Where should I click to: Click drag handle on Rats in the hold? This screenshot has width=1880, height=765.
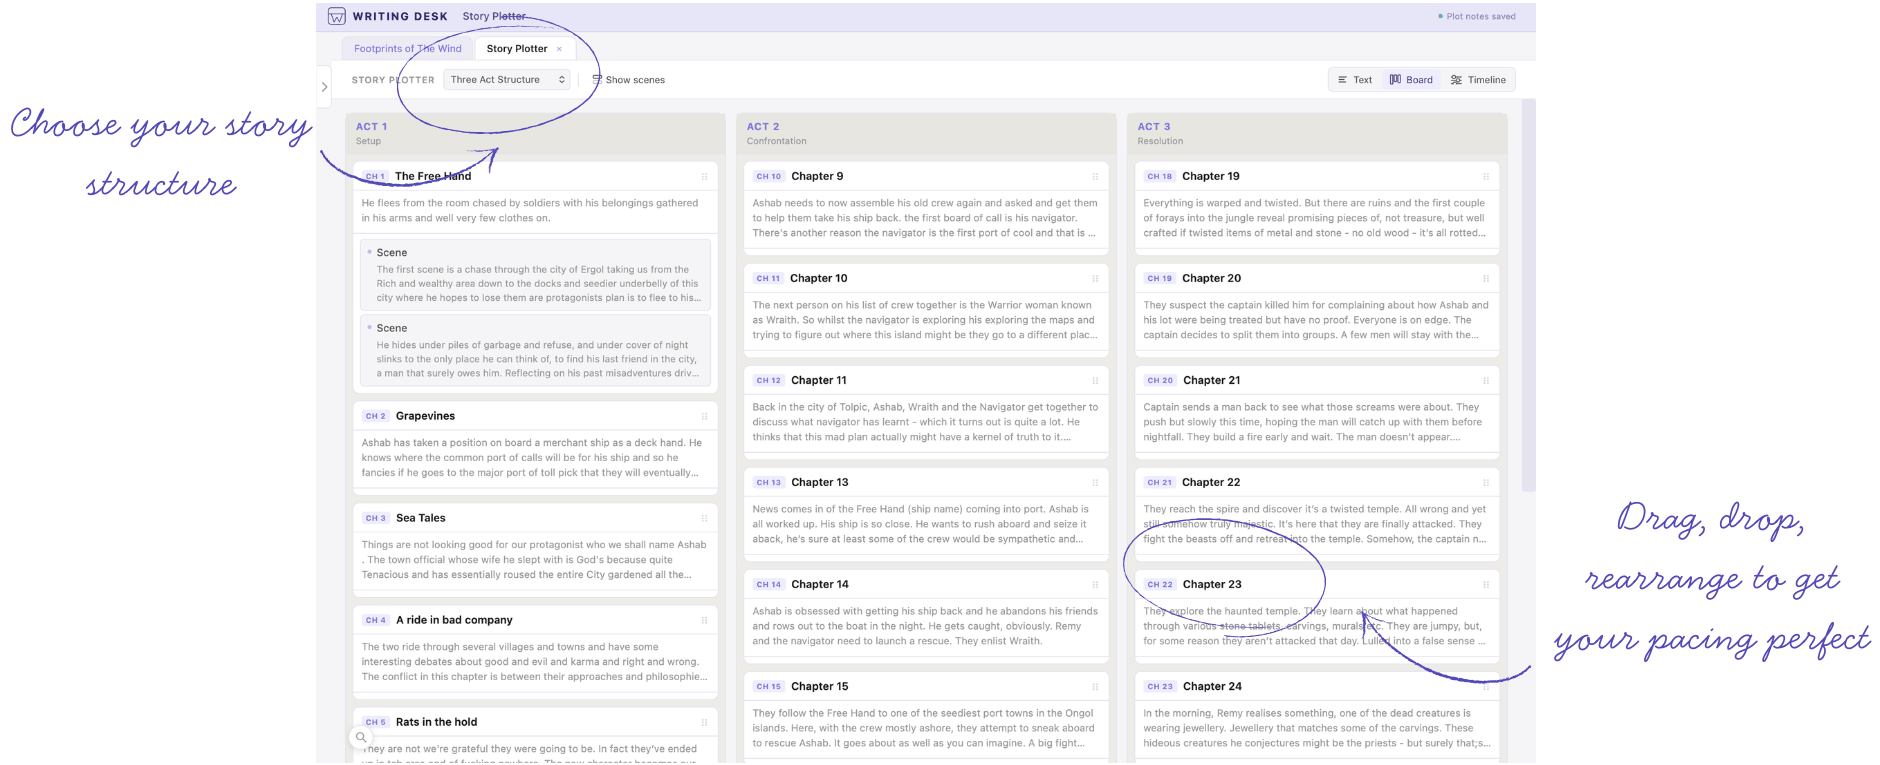[704, 722]
